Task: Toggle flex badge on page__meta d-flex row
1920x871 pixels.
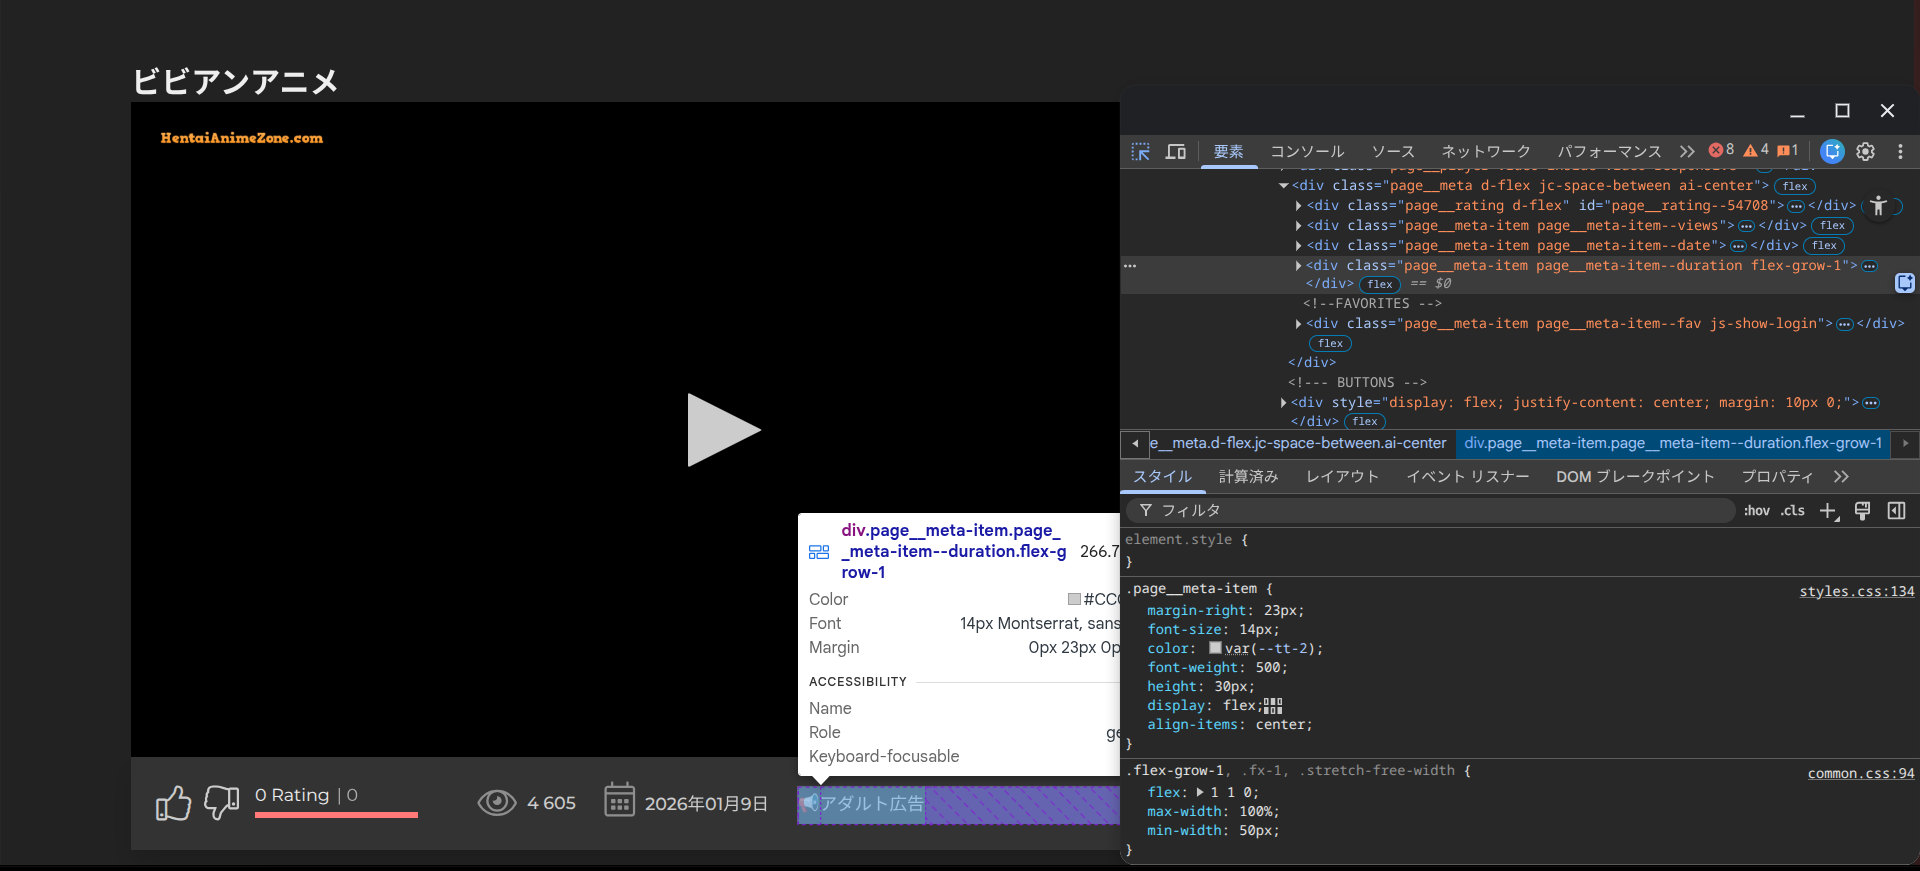Action: tap(1795, 186)
